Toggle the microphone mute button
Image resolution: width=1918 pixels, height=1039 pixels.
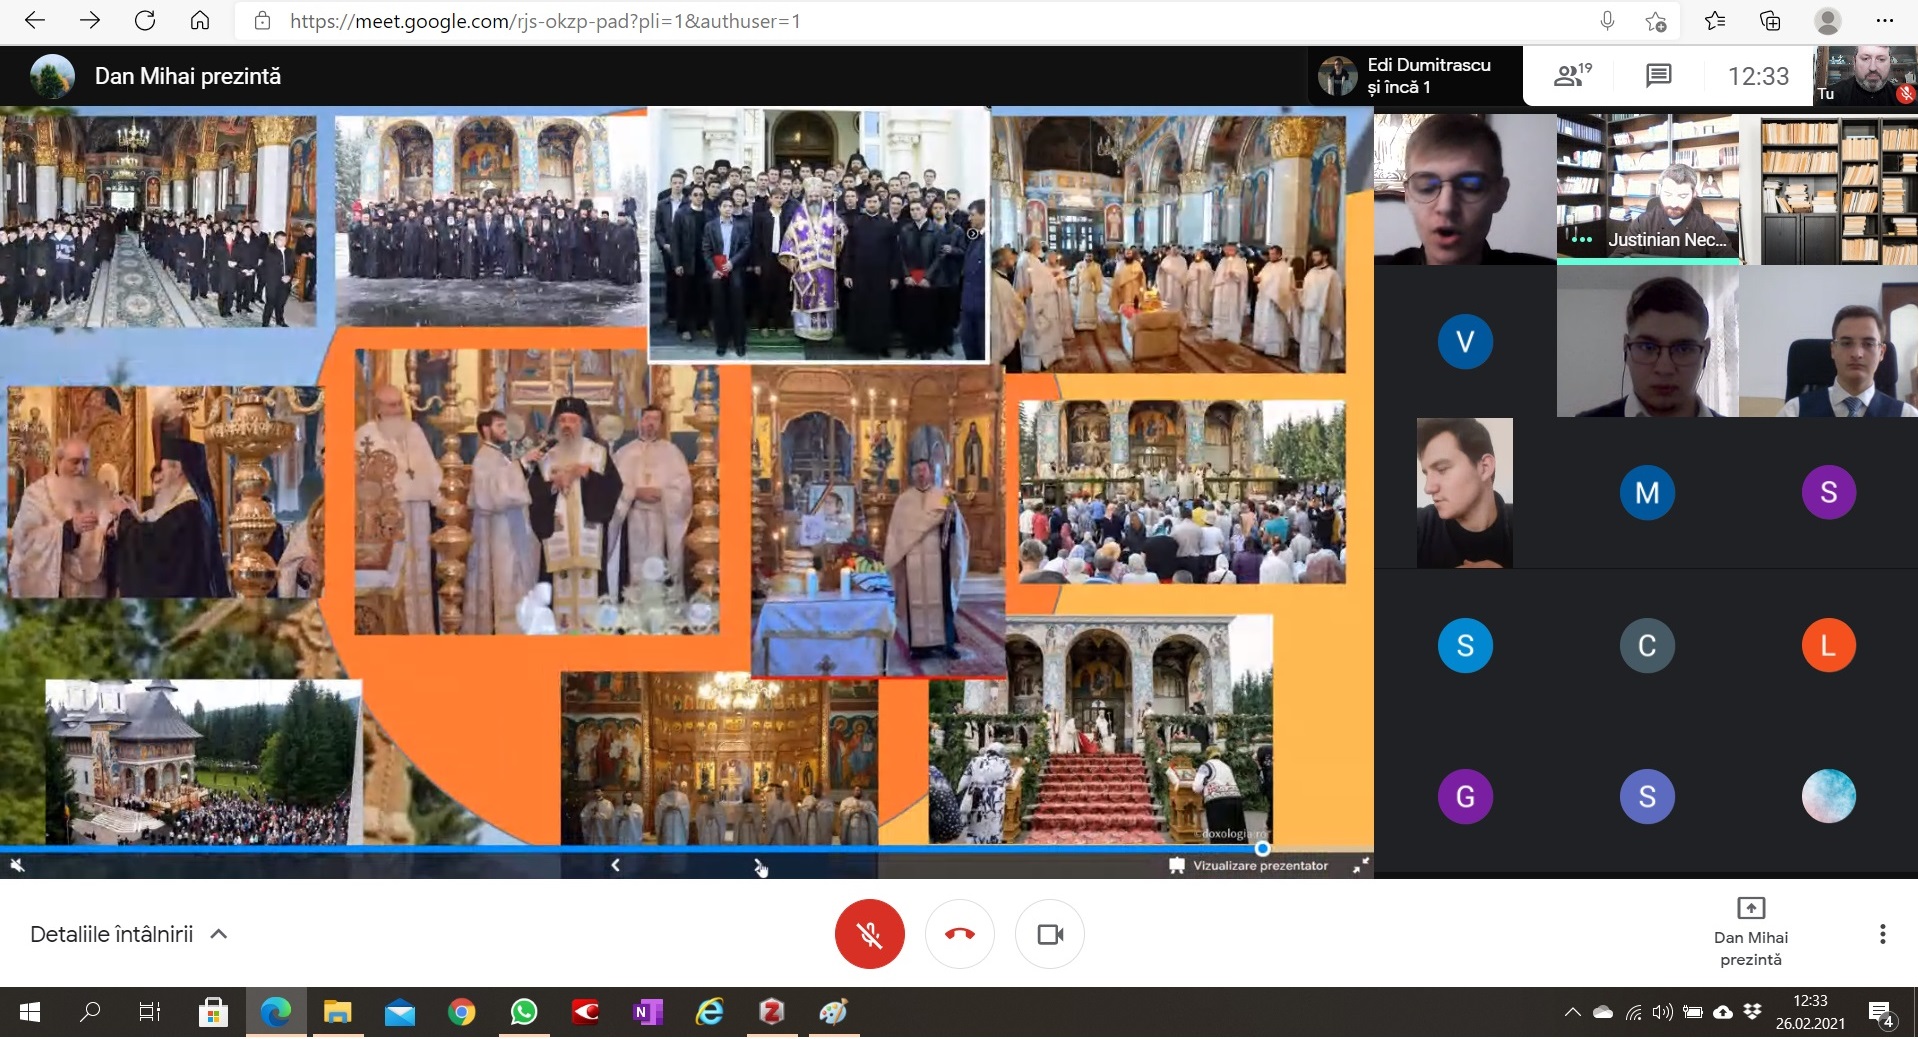[x=869, y=934]
